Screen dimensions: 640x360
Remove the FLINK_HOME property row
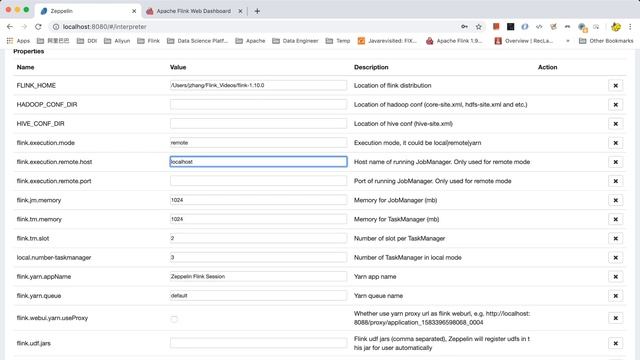(616, 85)
